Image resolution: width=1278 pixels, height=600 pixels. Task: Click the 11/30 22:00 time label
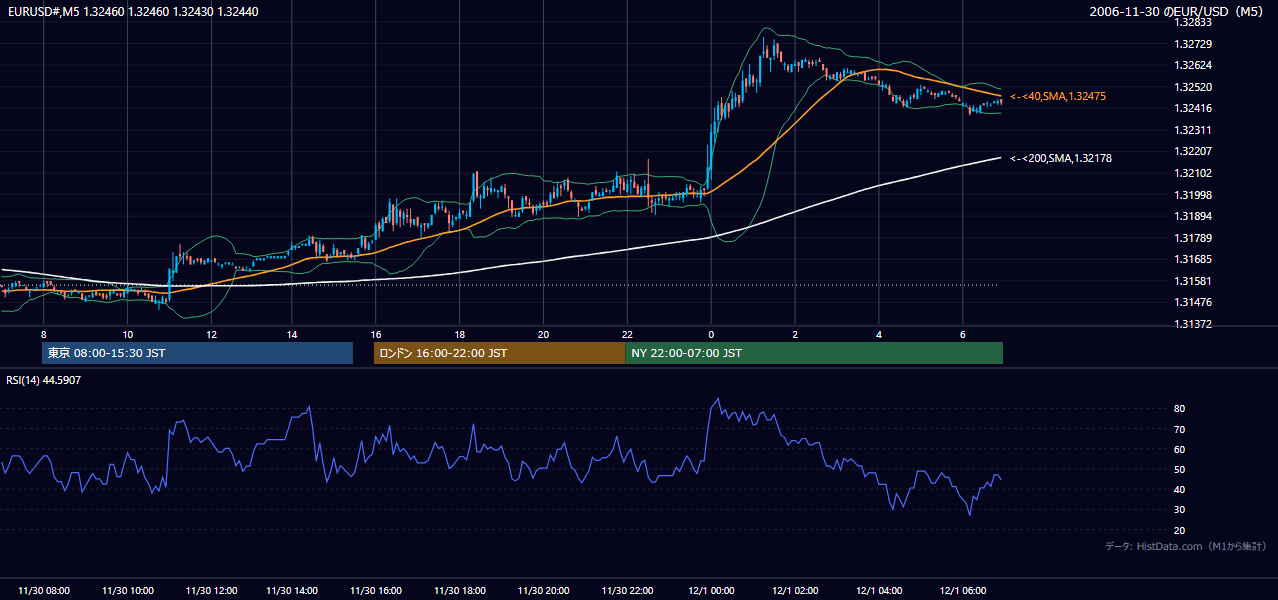click(x=627, y=591)
